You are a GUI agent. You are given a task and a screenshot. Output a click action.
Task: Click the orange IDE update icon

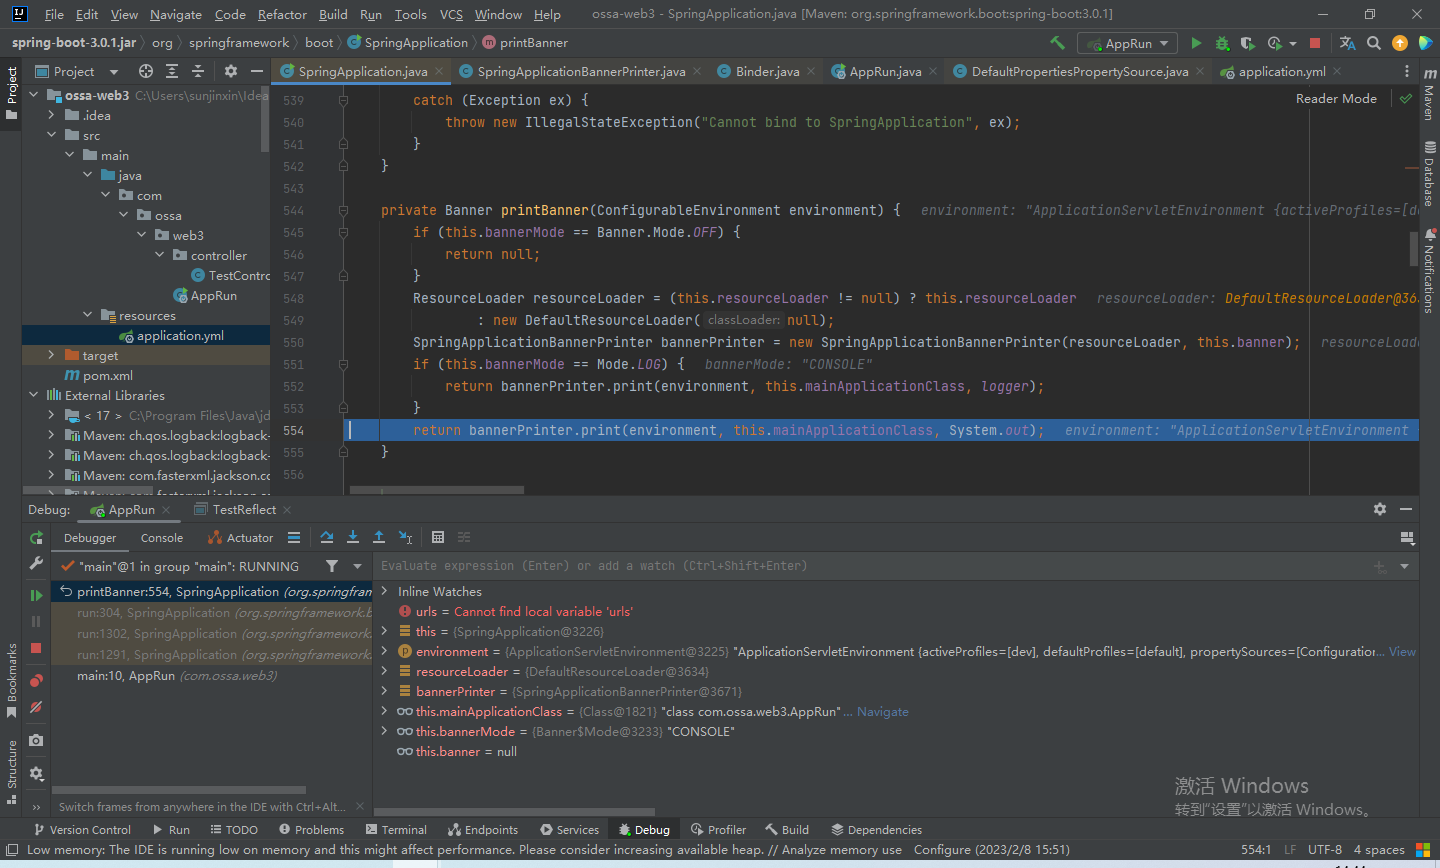click(1400, 43)
